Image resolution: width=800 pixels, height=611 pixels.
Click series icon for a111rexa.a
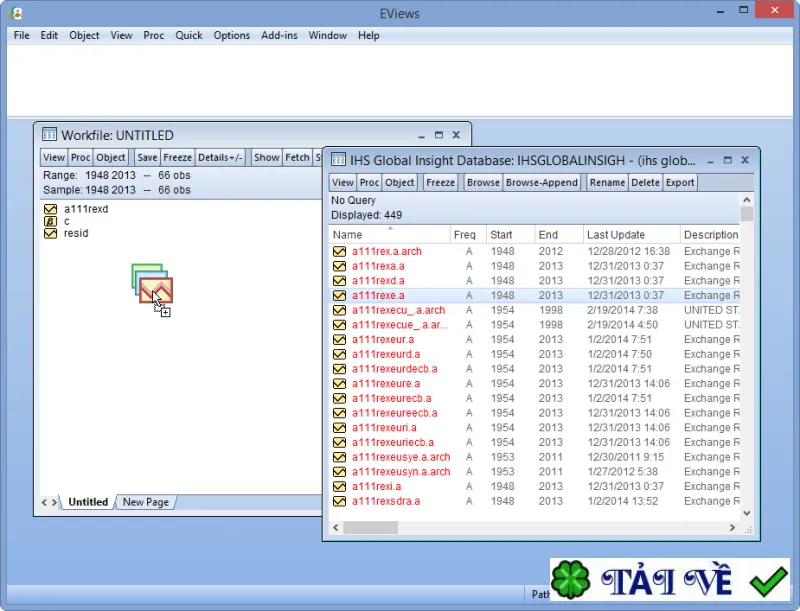click(x=339, y=266)
